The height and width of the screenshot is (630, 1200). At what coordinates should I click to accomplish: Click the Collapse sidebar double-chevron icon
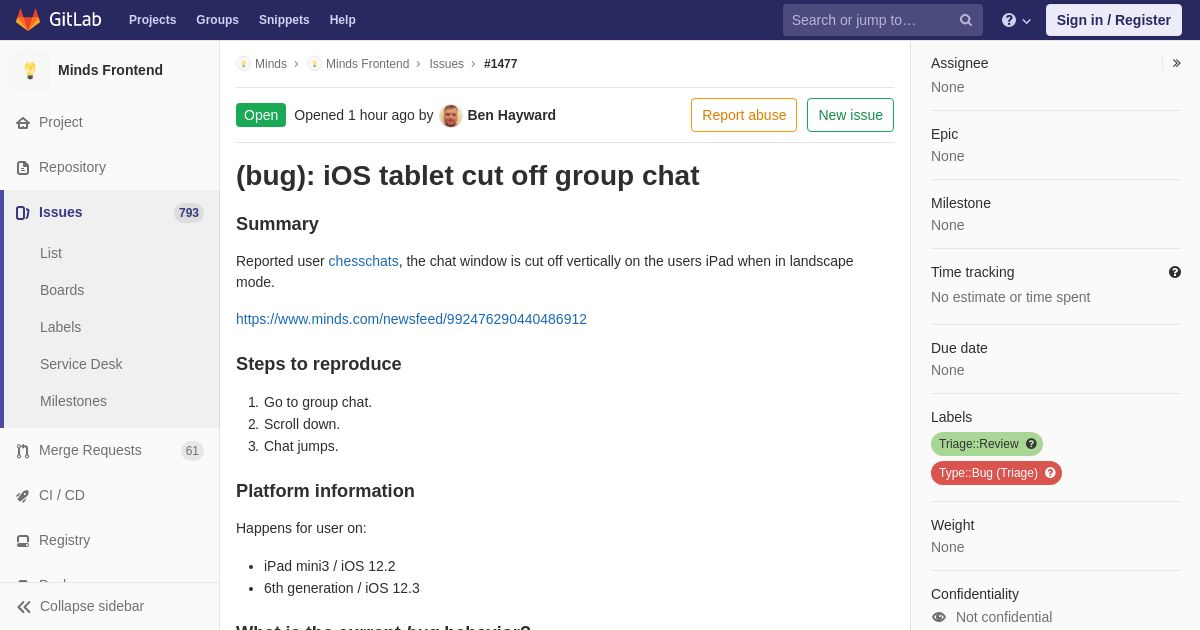(24, 607)
